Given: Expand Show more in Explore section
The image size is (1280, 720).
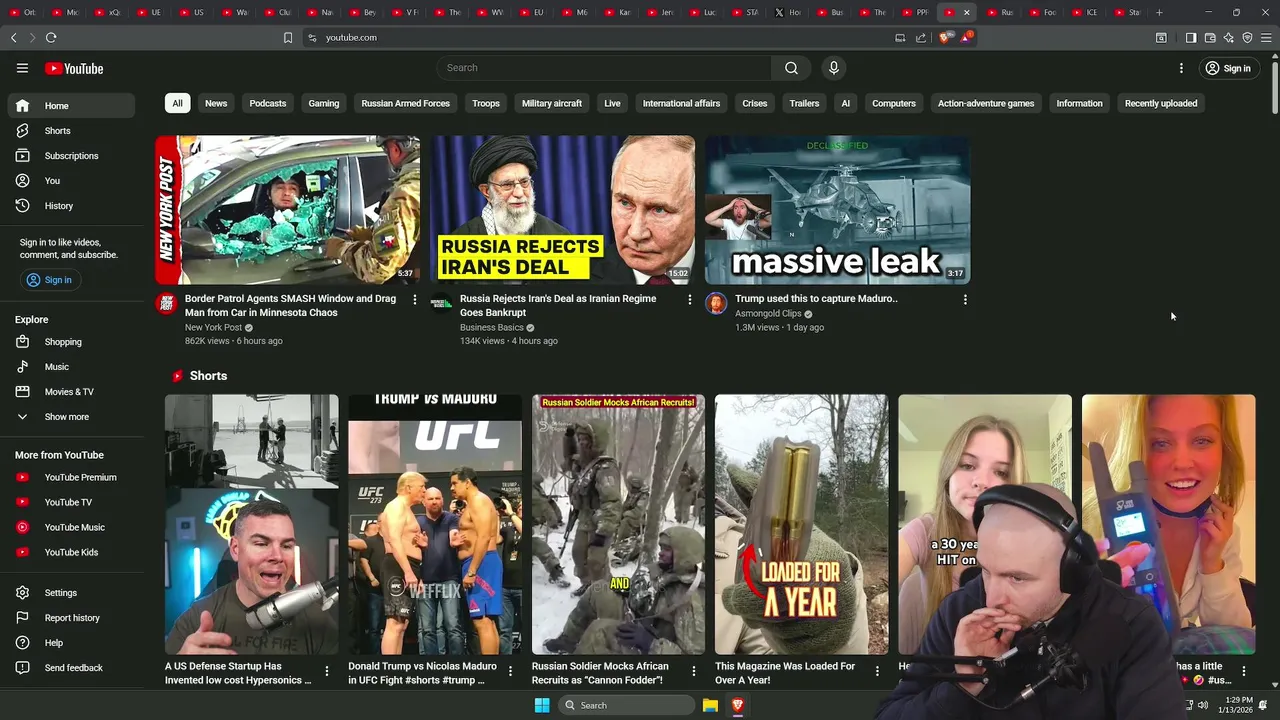Looking at the screenshot, I should point(71,417).
